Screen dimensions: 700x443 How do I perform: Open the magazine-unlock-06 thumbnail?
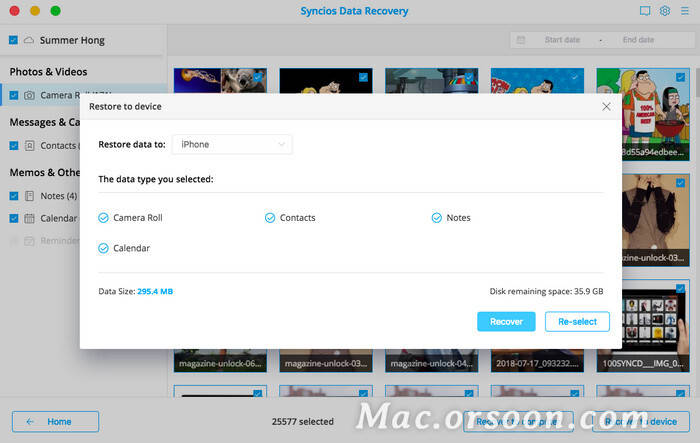pyautogui.click(x=220, y=360)
